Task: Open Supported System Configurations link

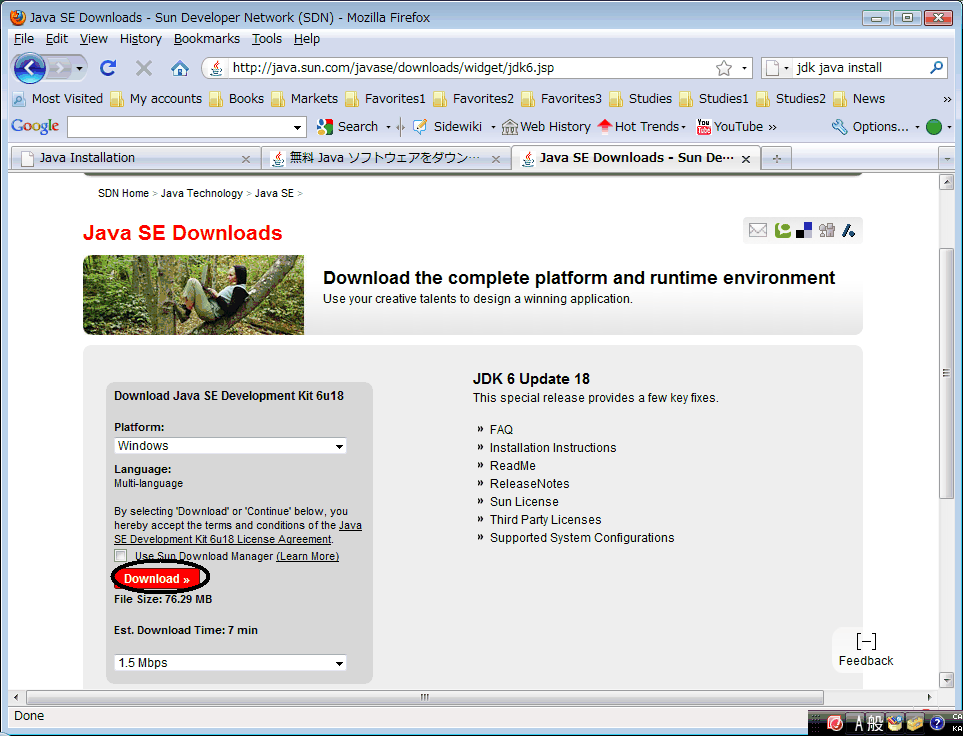Action: [582, 538]
